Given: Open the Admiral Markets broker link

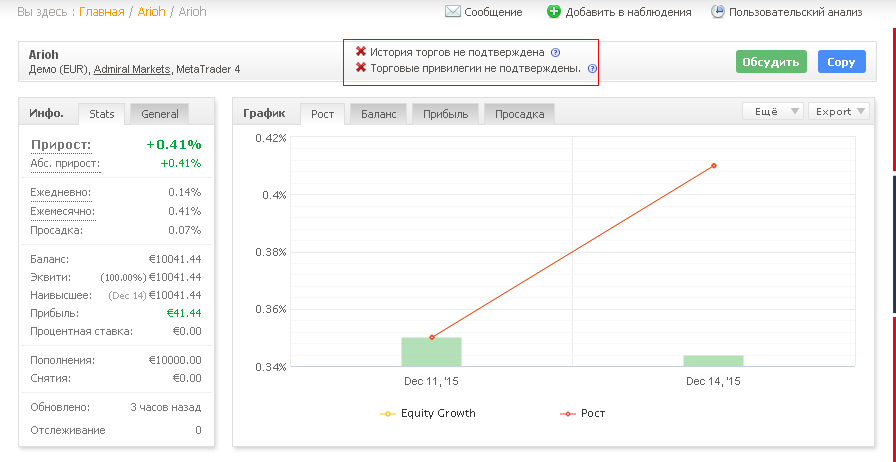Looking at the screenshot, I should coord(132,69).
